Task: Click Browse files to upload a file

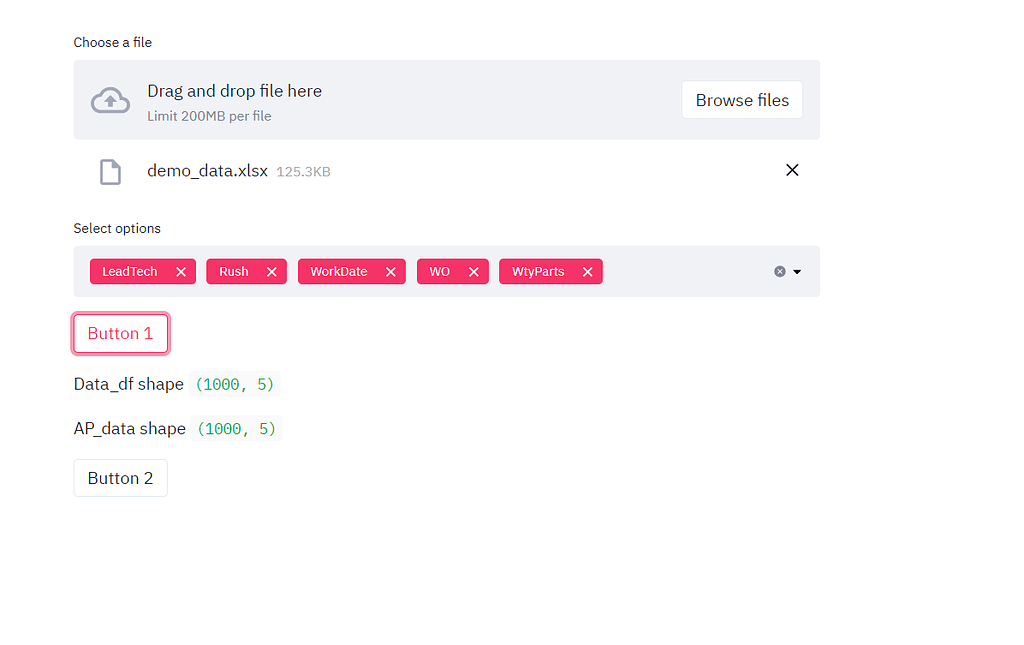Action: [x=742, y=99]
